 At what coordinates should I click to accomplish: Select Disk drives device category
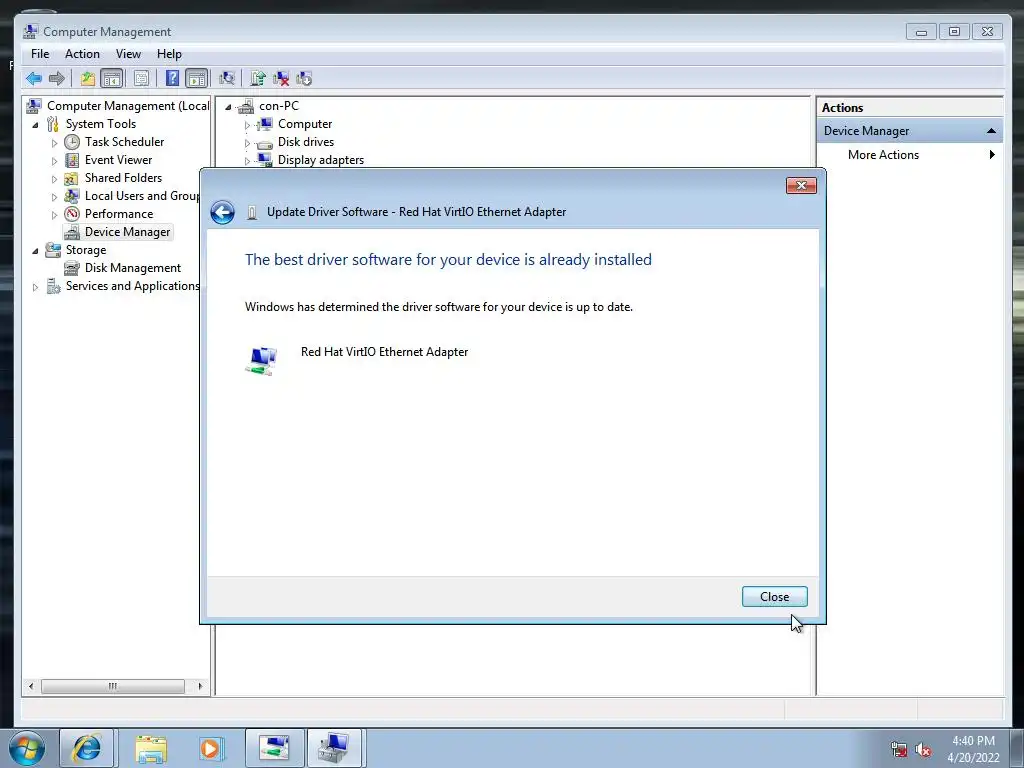[306, 142]
